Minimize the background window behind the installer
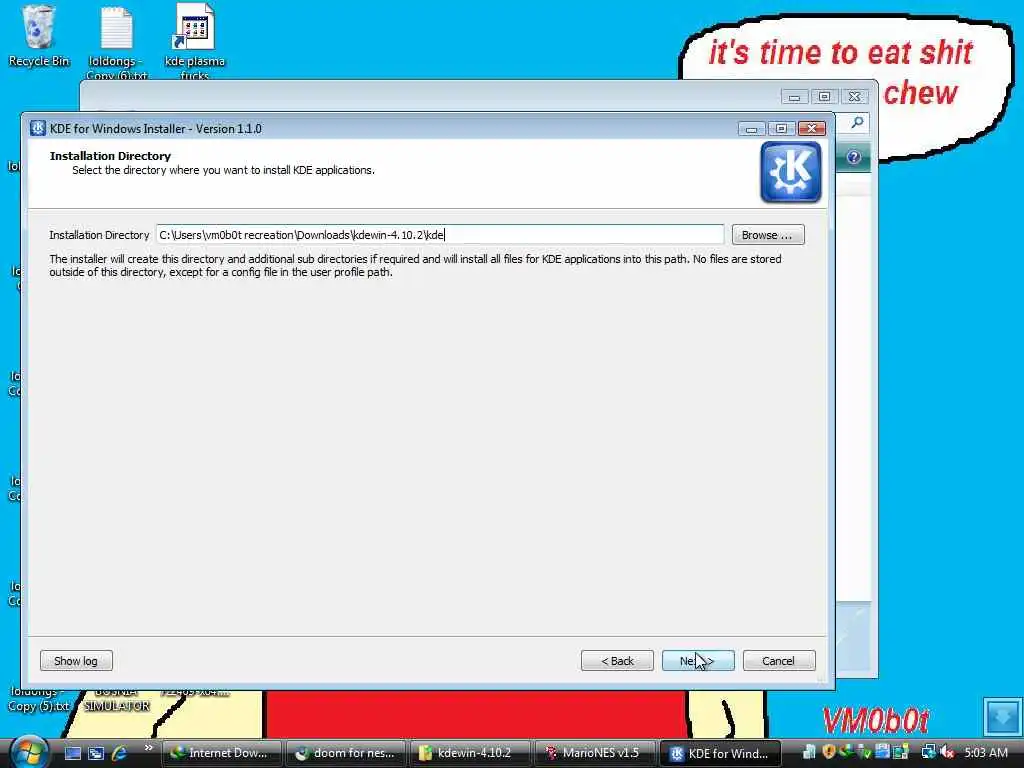1024x768 pixels. 794,97
